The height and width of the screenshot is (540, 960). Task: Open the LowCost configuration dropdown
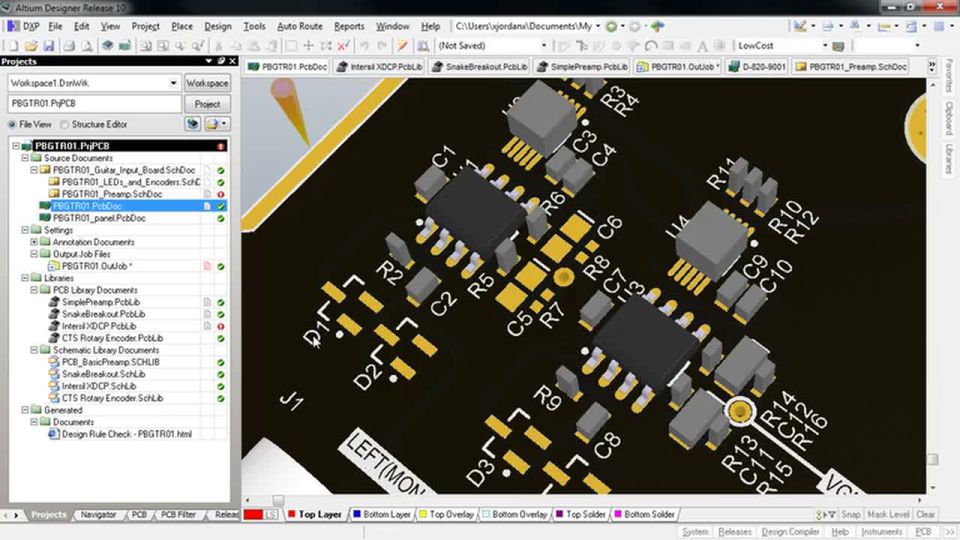click(x=825, y=46)
